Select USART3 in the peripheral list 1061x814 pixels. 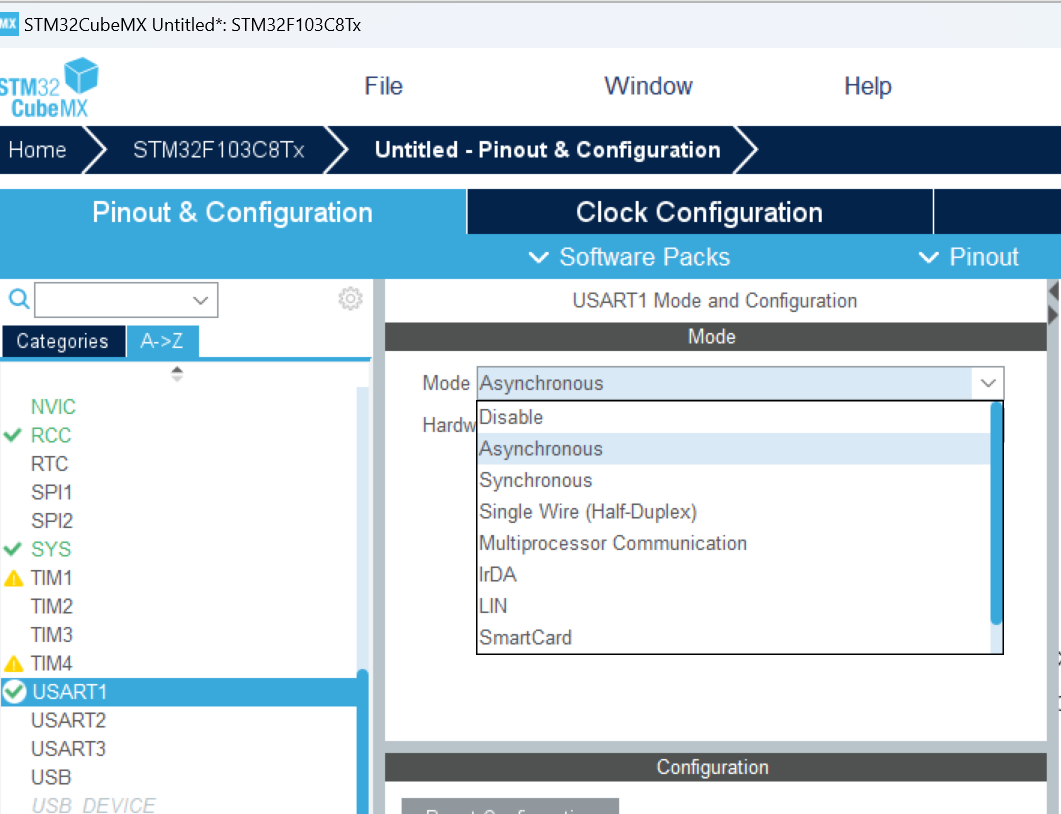pyautogui.click(x=68, y=748)
